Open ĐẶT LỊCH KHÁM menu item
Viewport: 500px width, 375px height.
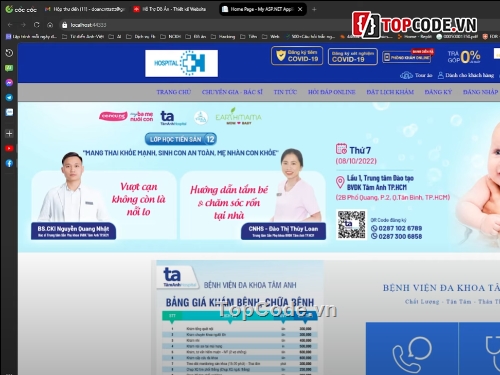pos(390,92)
